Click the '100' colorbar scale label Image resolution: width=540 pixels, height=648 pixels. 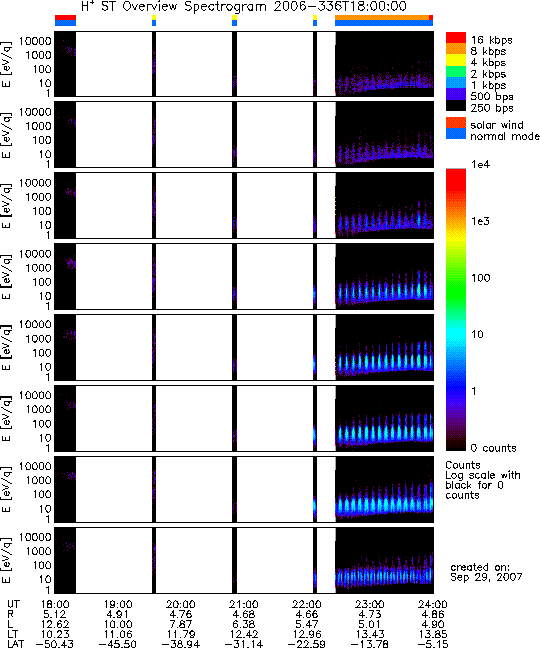click(x=481, y=278)
